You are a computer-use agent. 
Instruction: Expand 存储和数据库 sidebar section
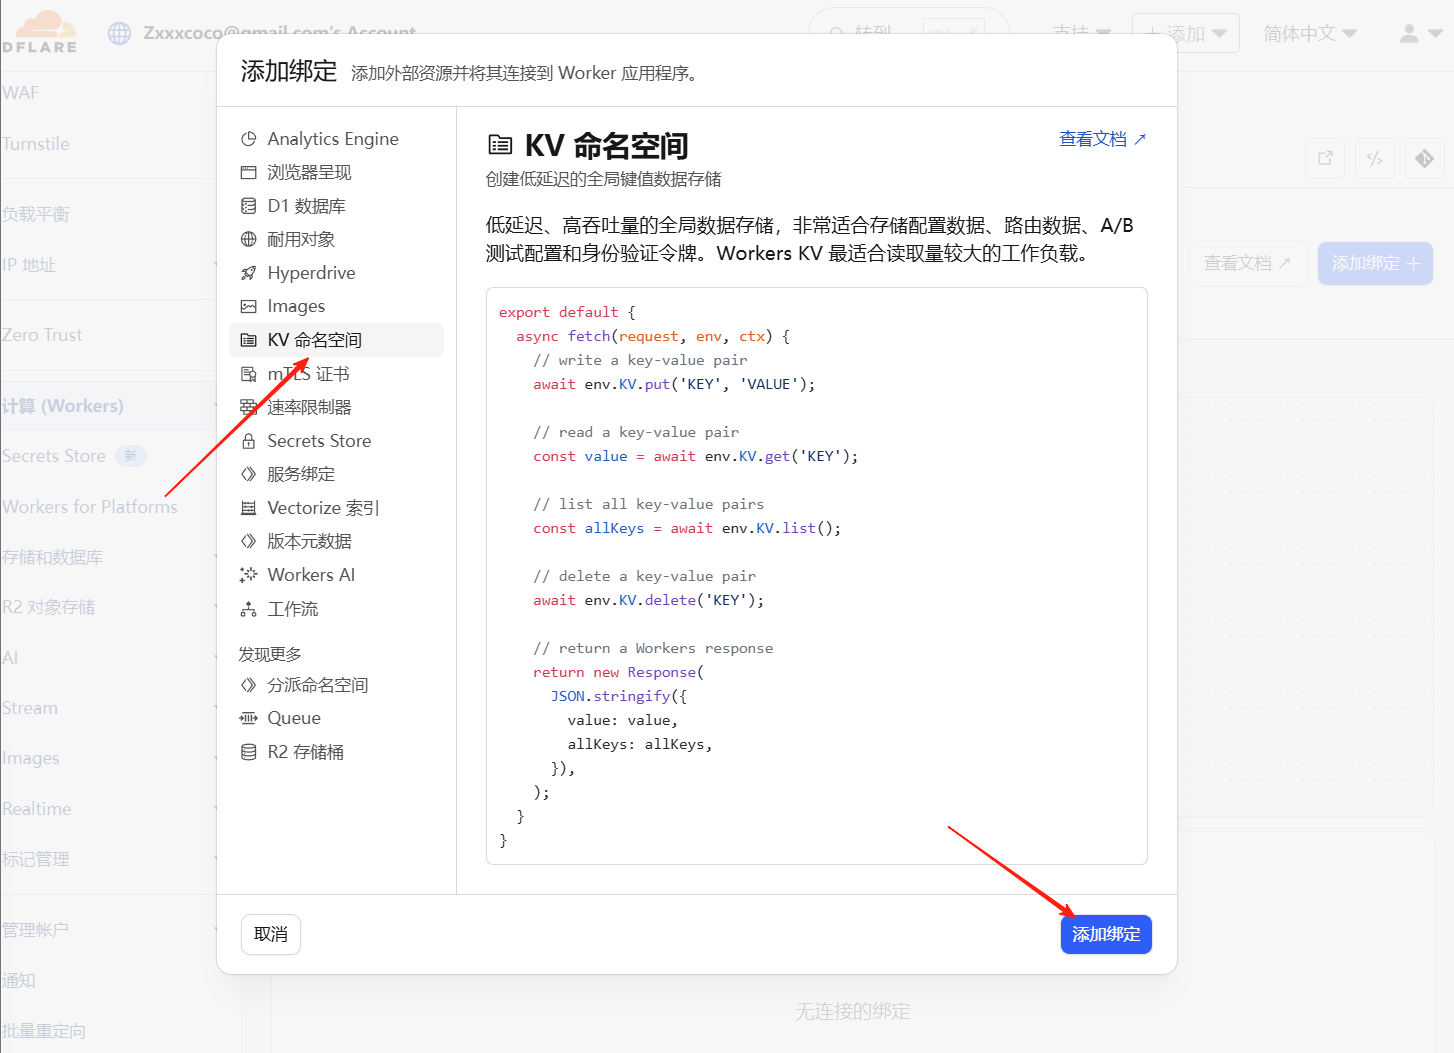[108, 557]
